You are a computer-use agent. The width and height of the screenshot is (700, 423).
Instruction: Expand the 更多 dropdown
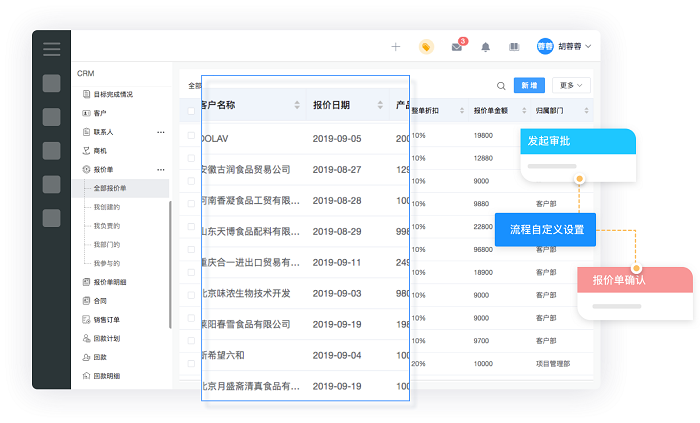pyautogui.click(x=573, y=86)
